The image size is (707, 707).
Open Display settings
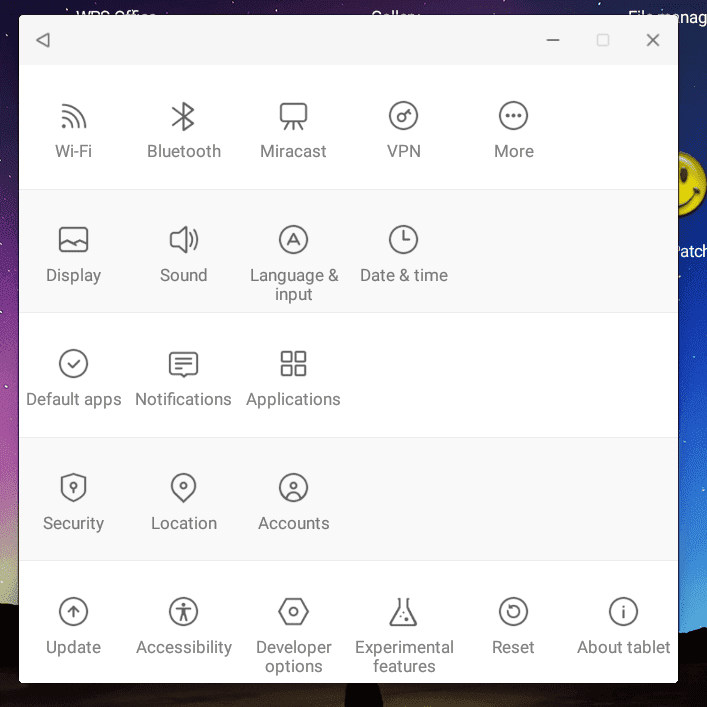click(73, 254)
